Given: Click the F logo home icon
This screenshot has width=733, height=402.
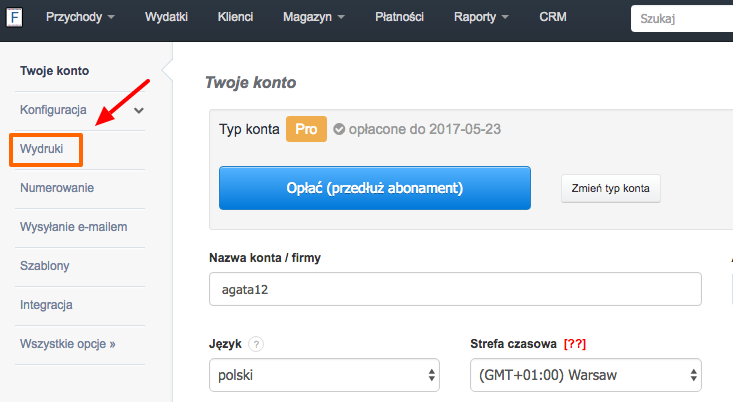Looking at the screenshot, I should (18, 17).
